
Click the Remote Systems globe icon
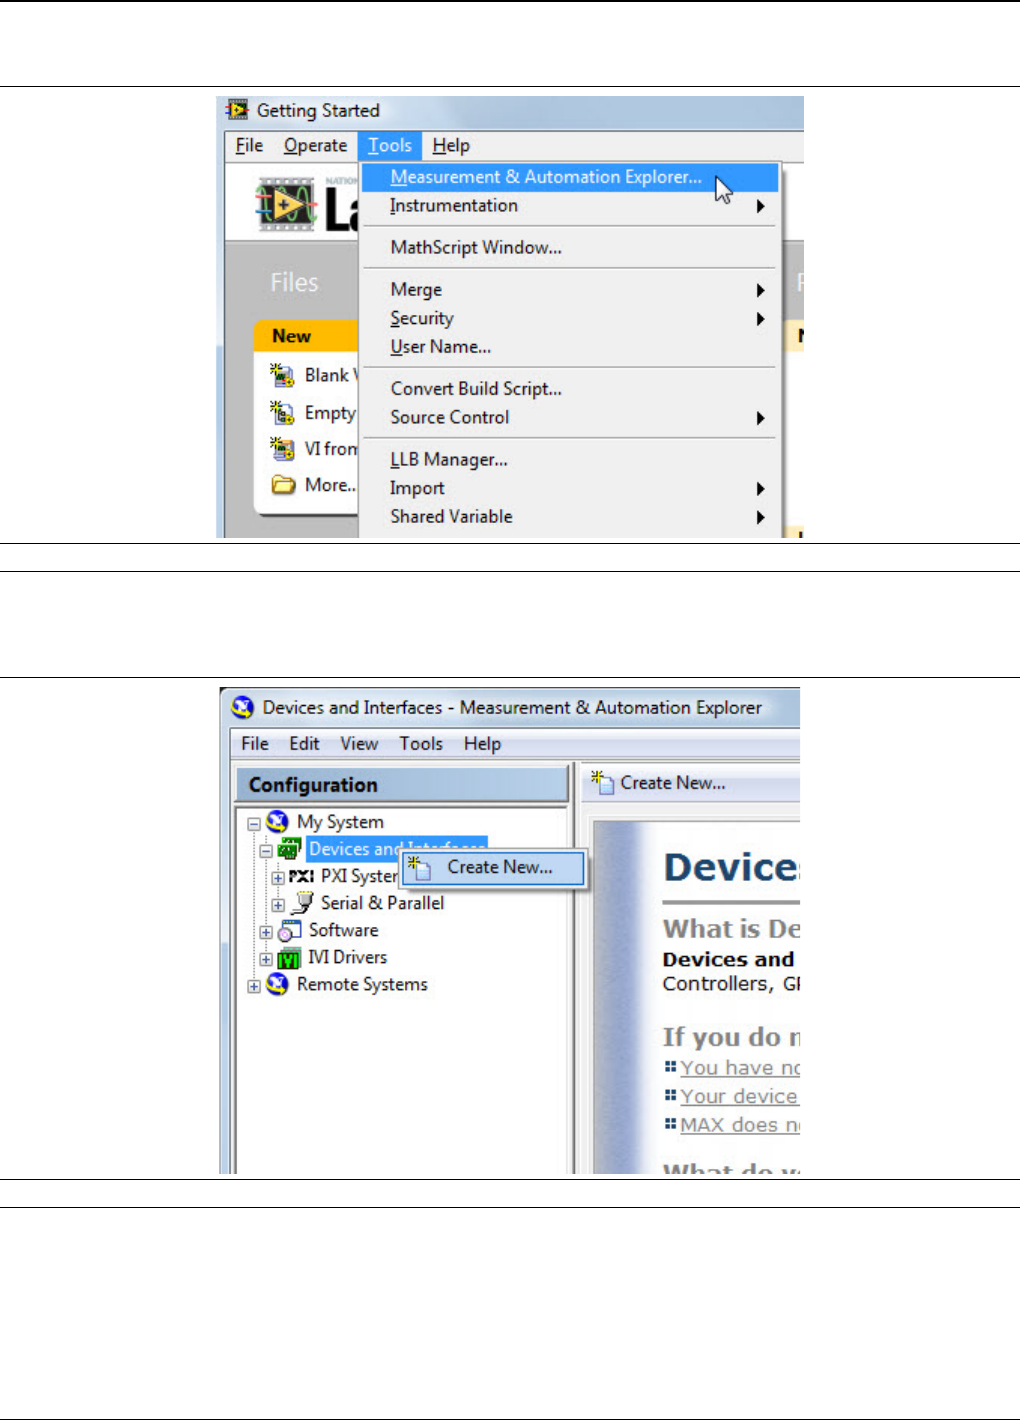coord(278,984)
